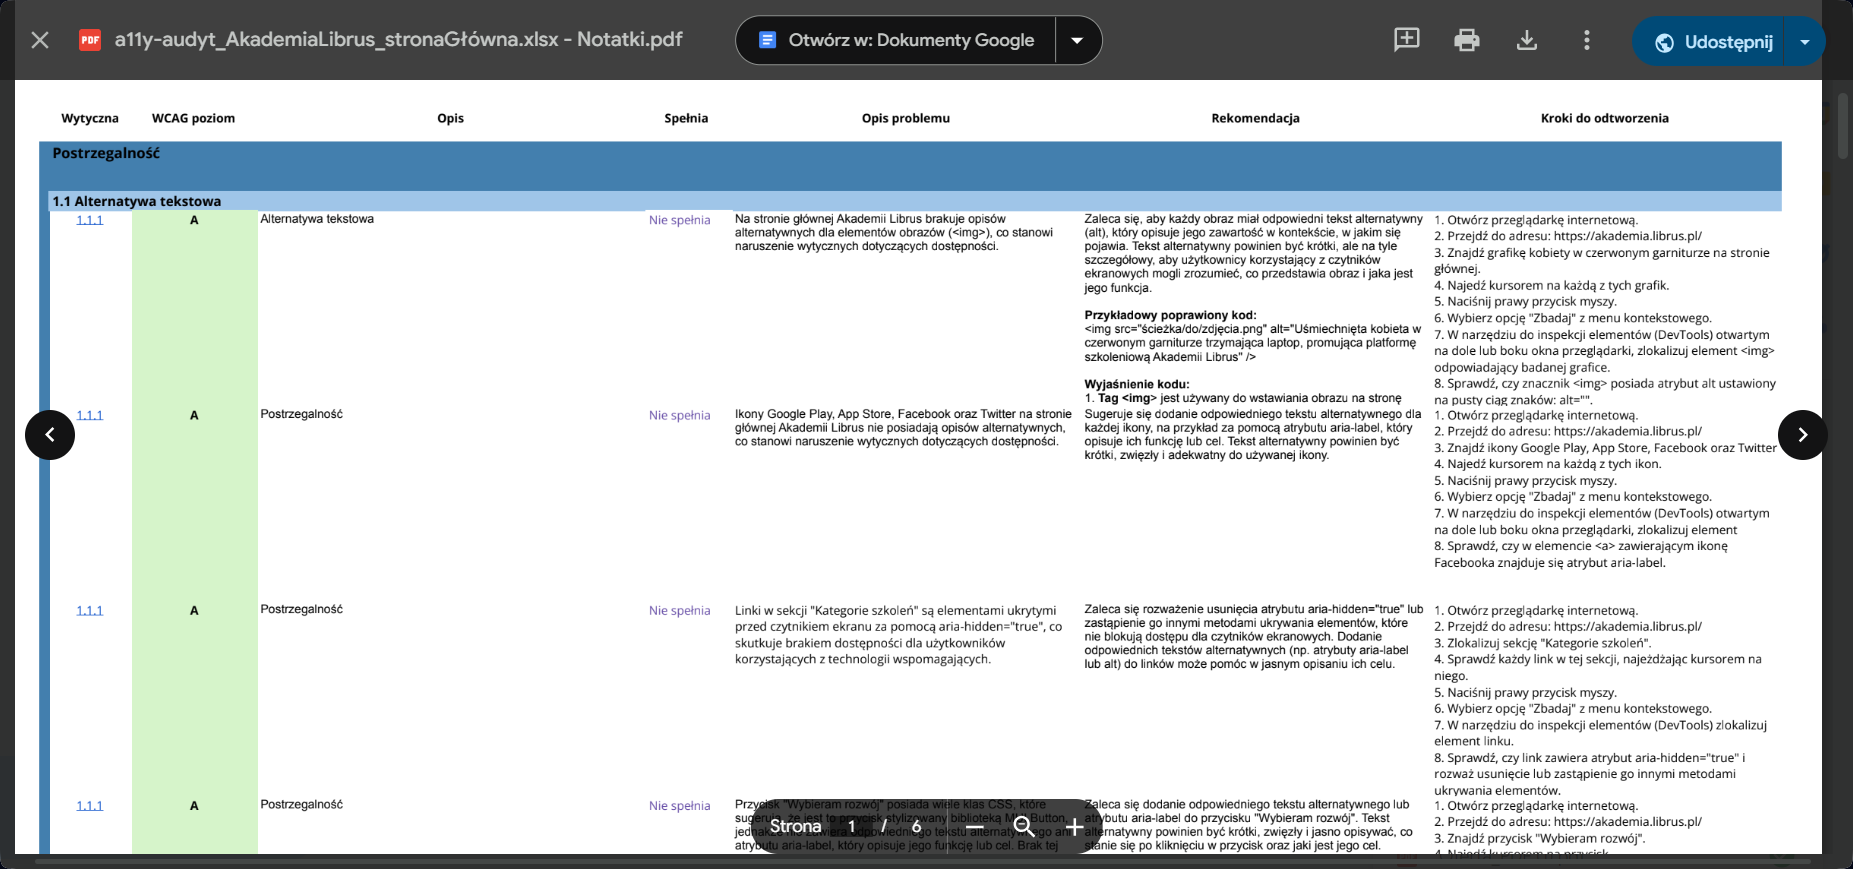Viewport: 1853px width, 869px height.
Task: Zoom in with the plus icon
Action: coord(1073,827)
